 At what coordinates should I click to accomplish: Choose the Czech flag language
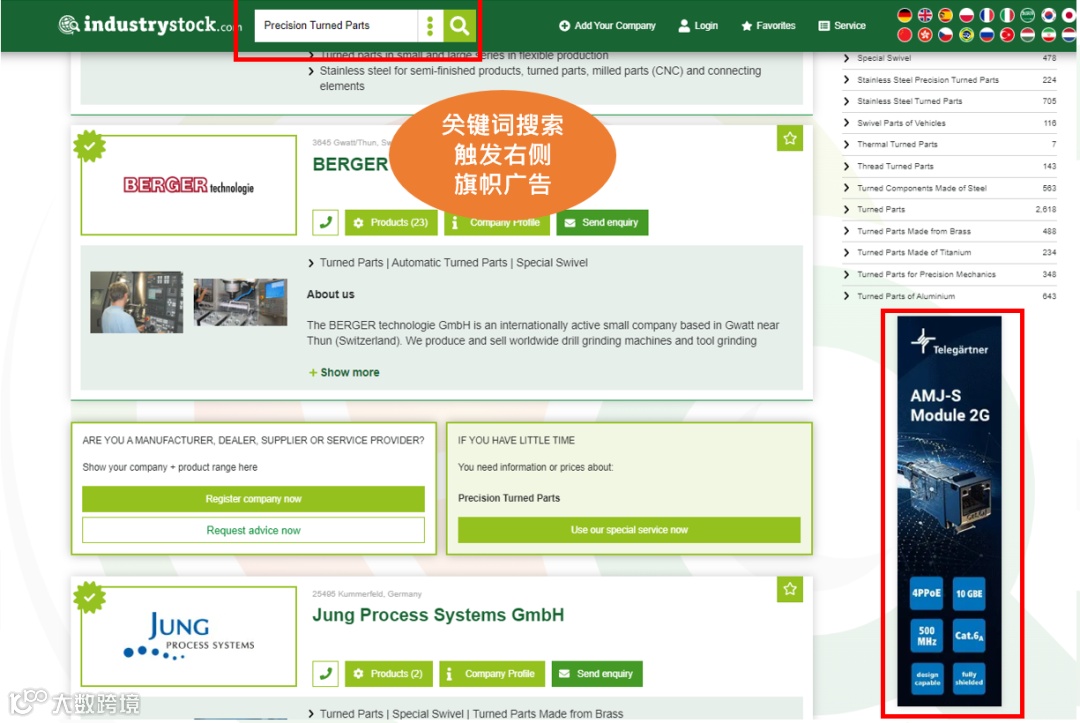(946, 34)
